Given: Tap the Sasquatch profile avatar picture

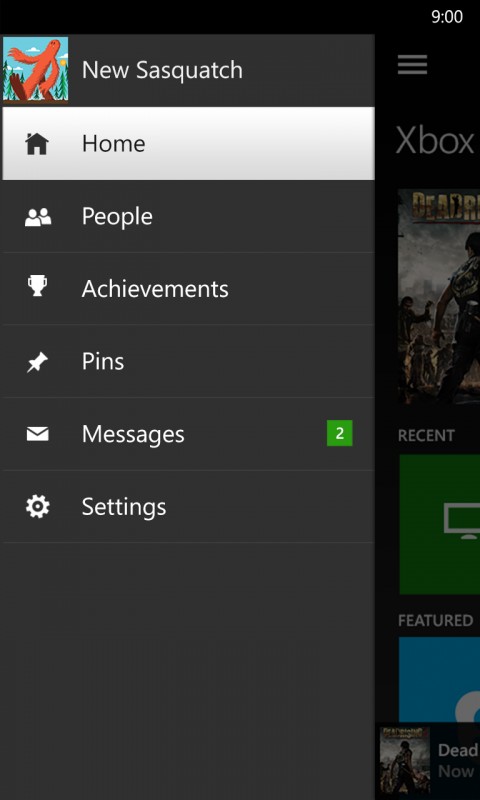Looking at the screenshot, I should pos(35,70).
